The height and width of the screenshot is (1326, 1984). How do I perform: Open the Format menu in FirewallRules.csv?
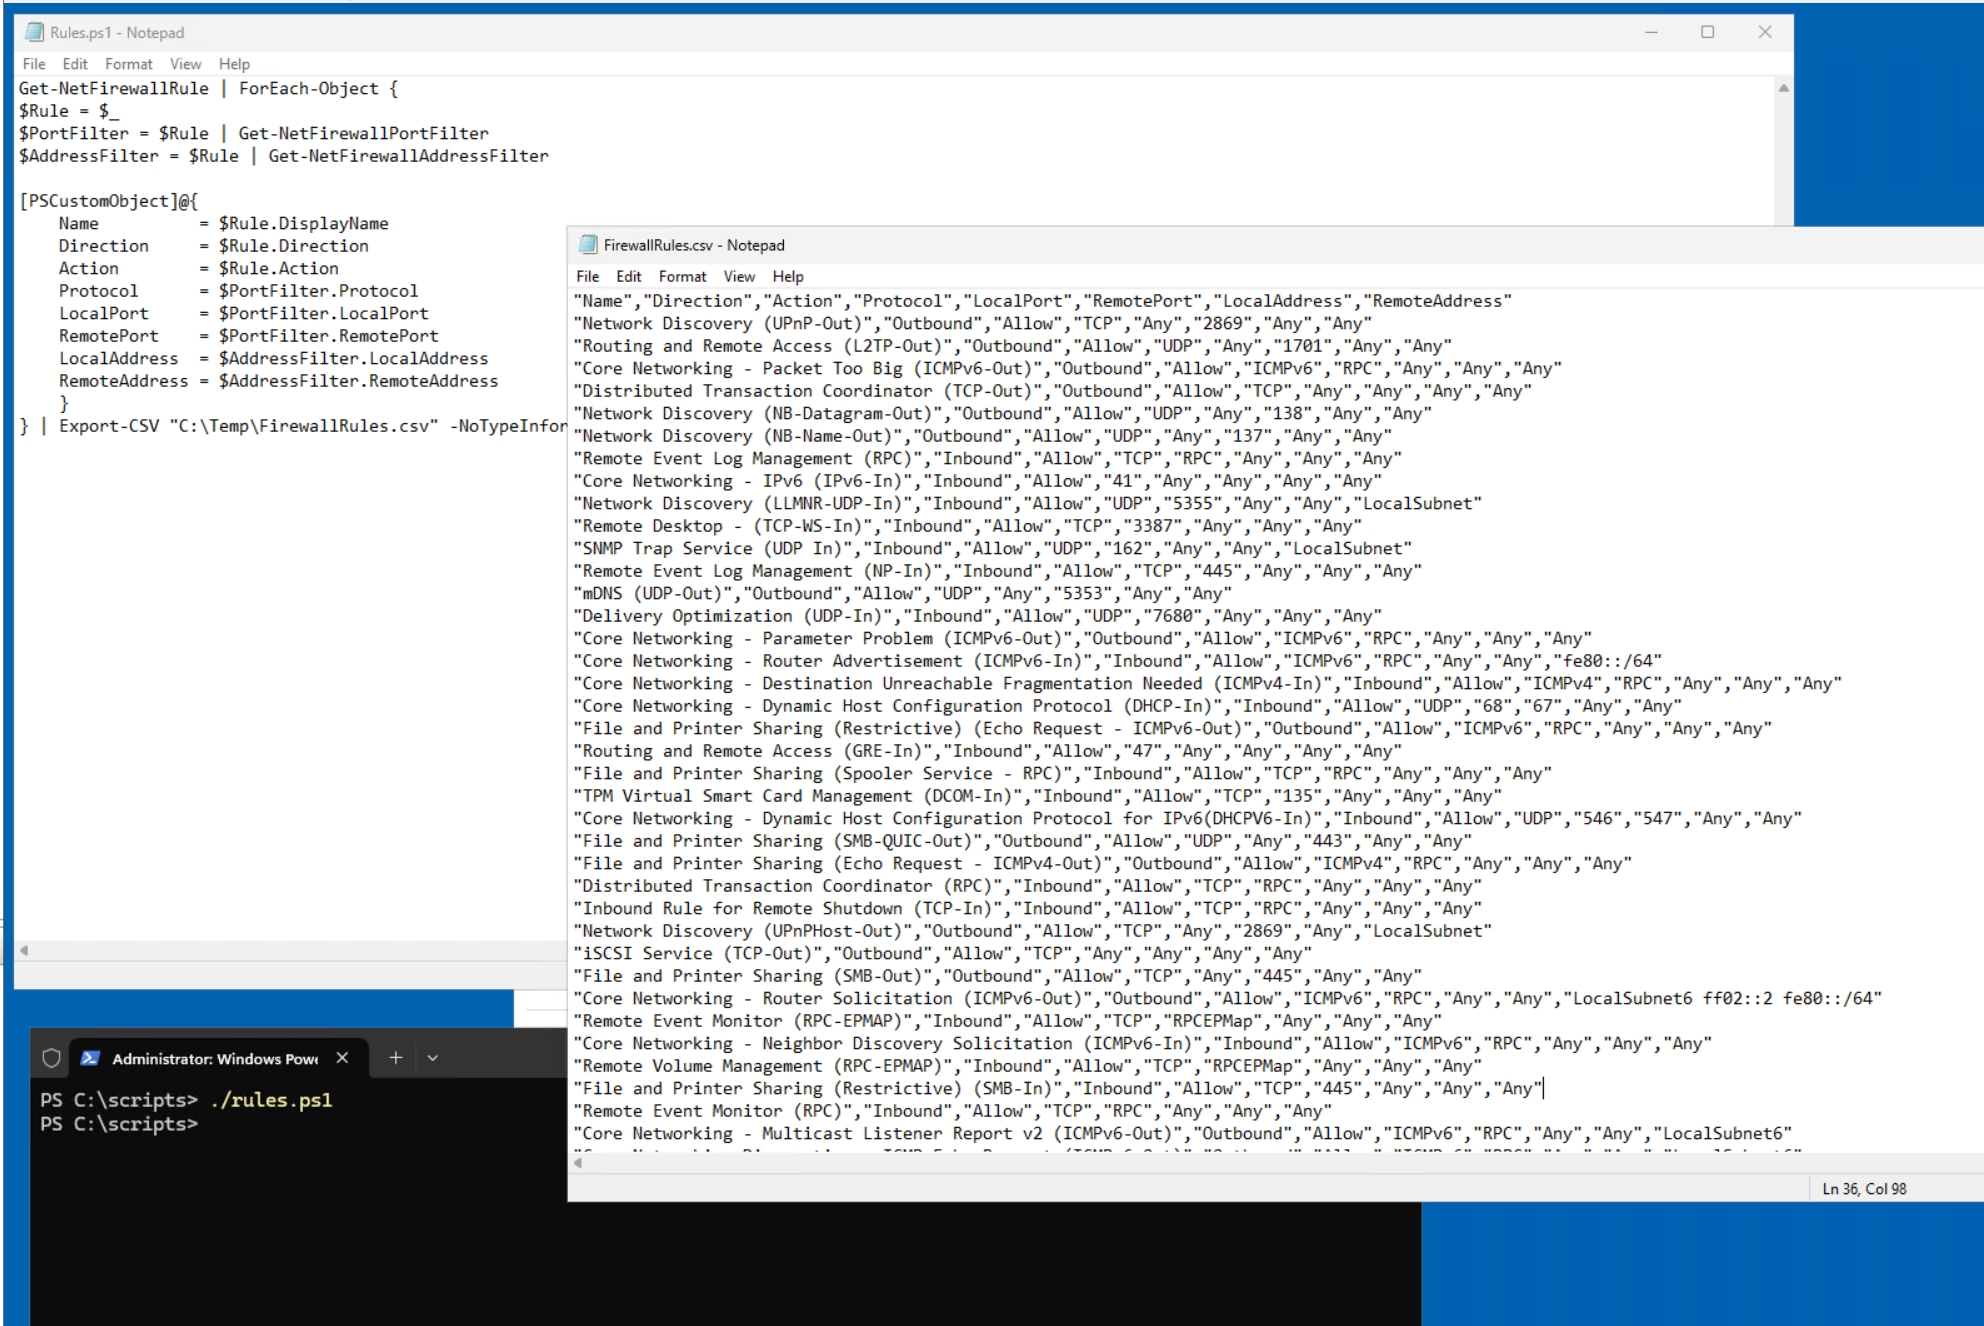coord(683,276)
